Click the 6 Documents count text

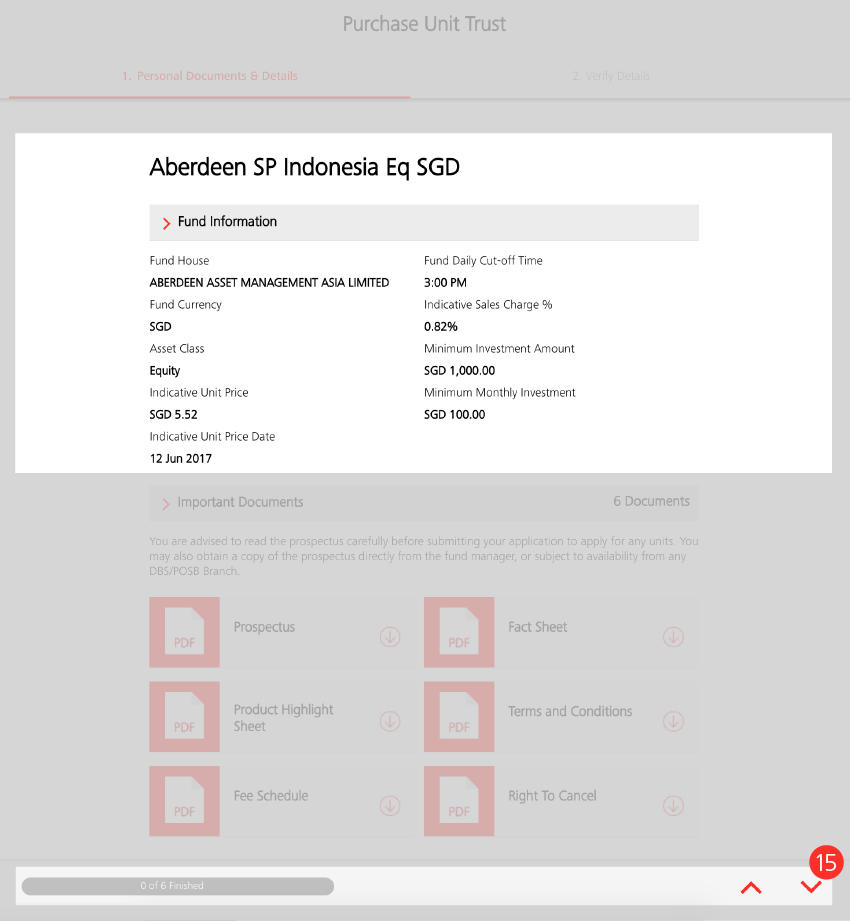pyautogui.click(x=651, y=501)
